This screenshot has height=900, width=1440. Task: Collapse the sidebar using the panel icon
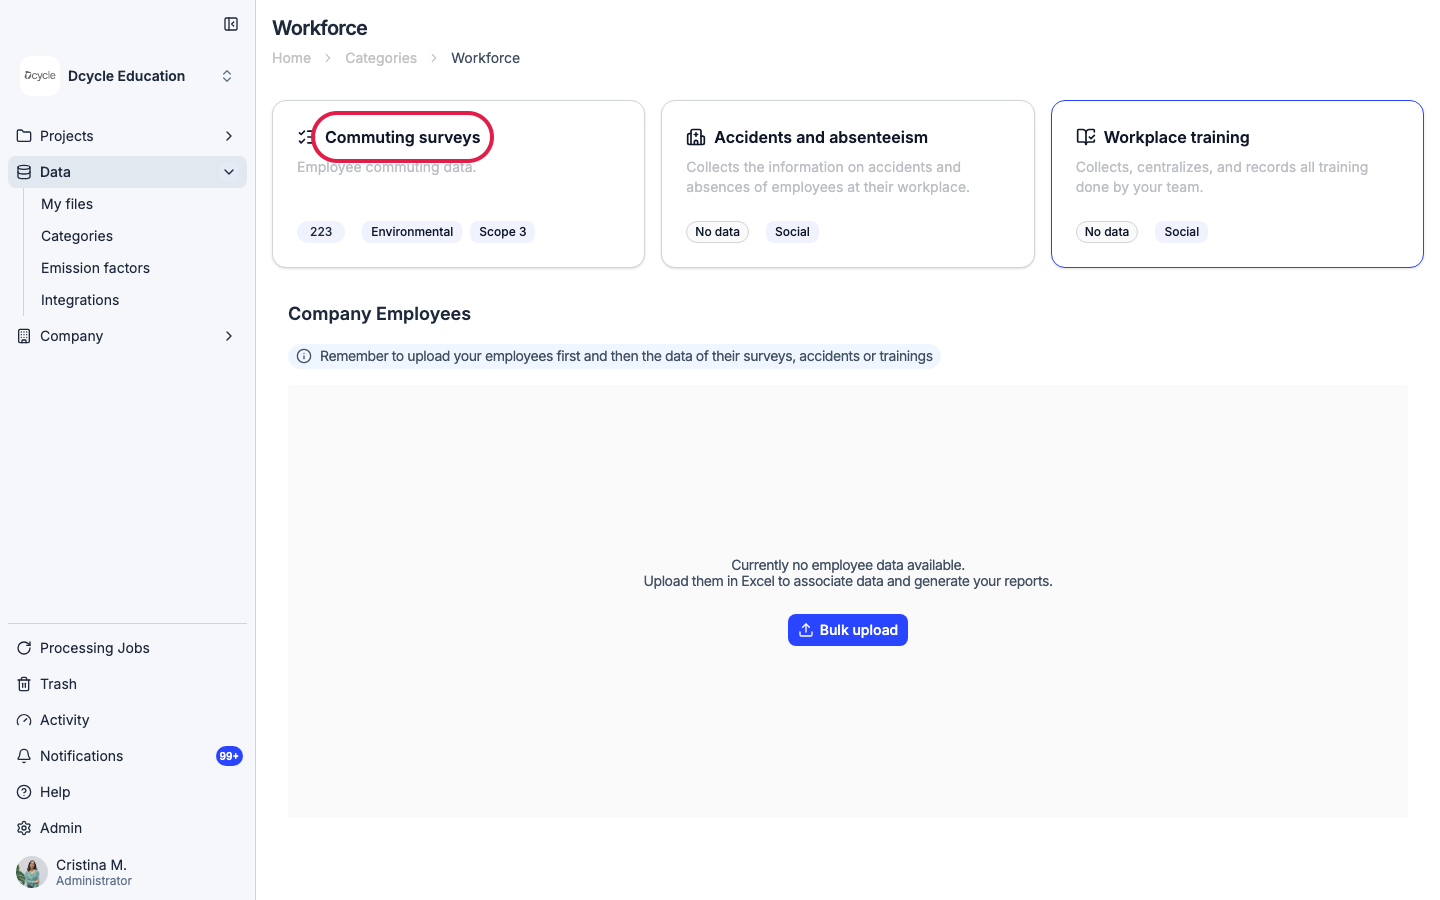point(231,24)
